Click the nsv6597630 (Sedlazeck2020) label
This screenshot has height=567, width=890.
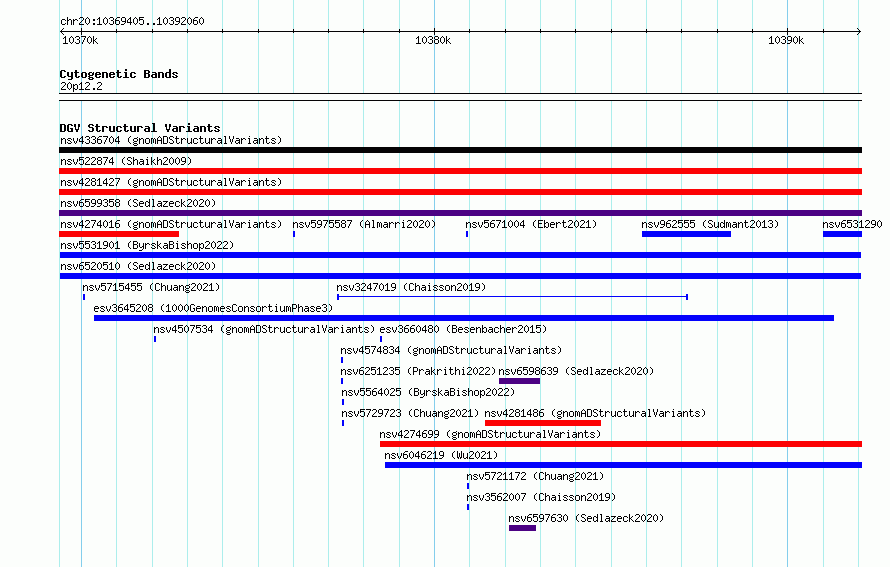tap(586, 518)
